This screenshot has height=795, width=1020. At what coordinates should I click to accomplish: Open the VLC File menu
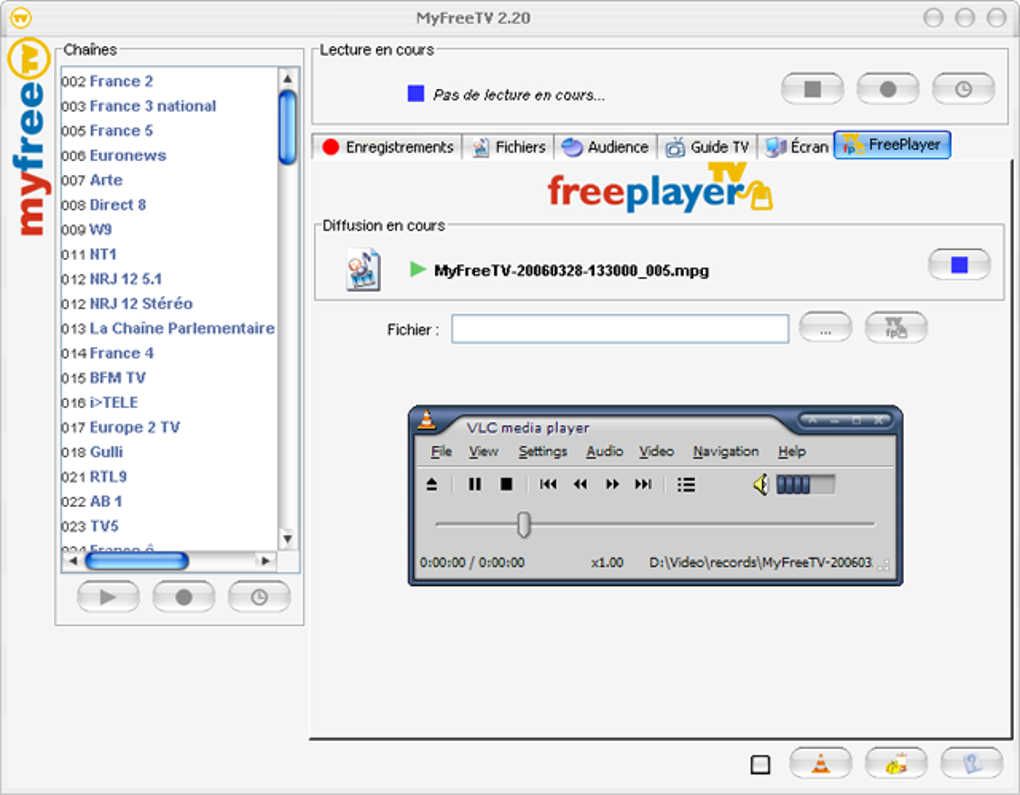(441, 451)
